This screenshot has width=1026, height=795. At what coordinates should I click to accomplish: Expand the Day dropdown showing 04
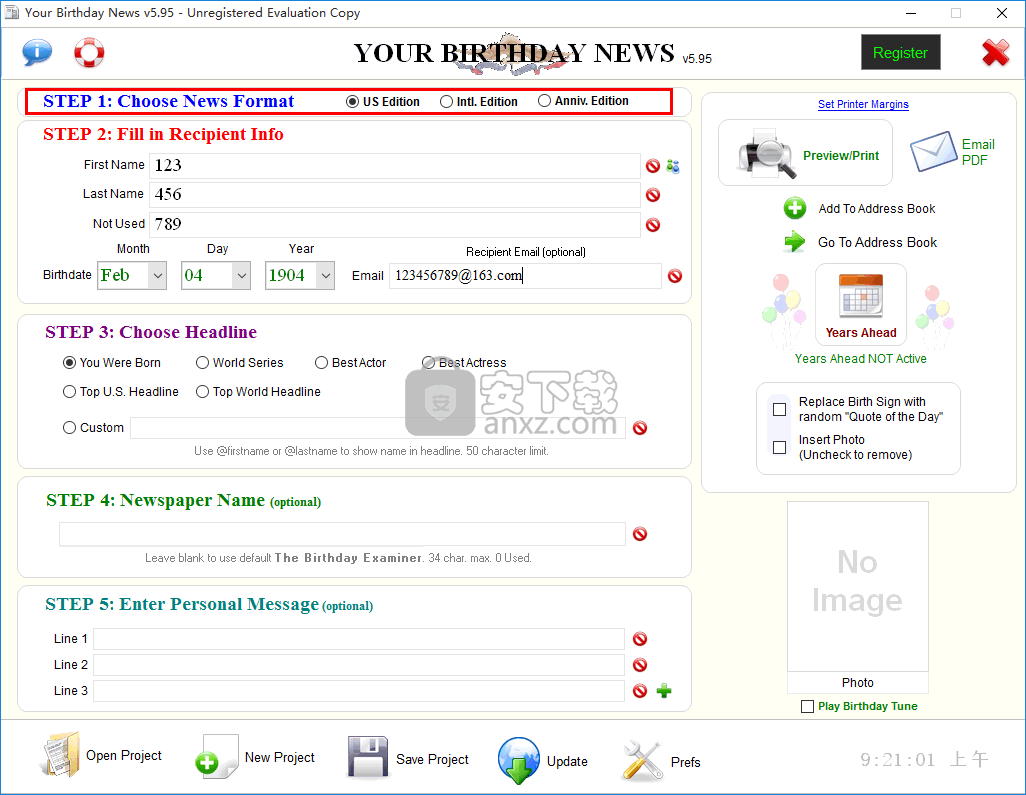(x=241, y=275)
